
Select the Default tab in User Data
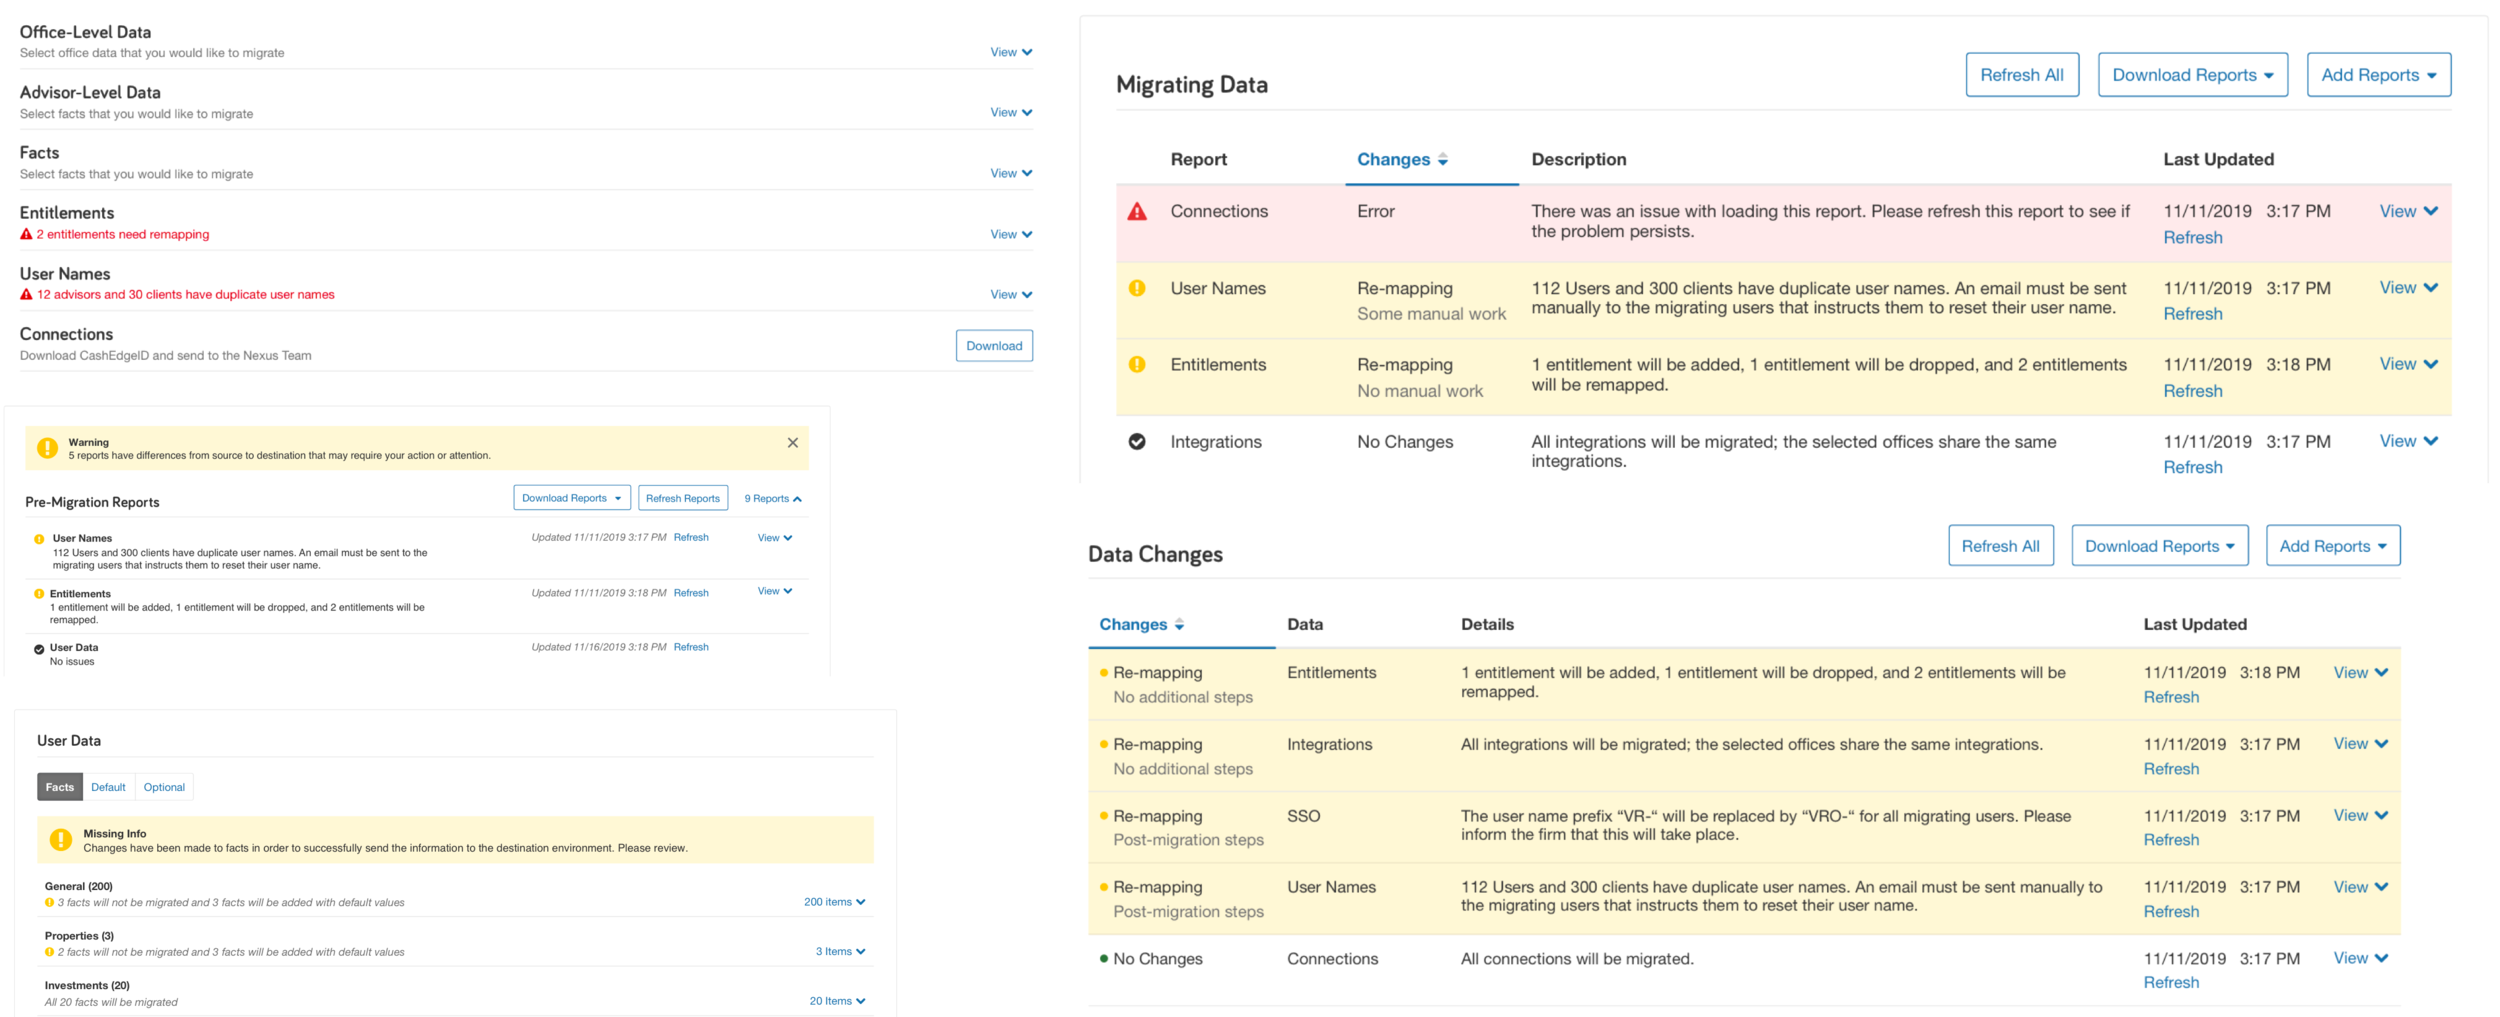pyautogui.click(x=108, y=787)
